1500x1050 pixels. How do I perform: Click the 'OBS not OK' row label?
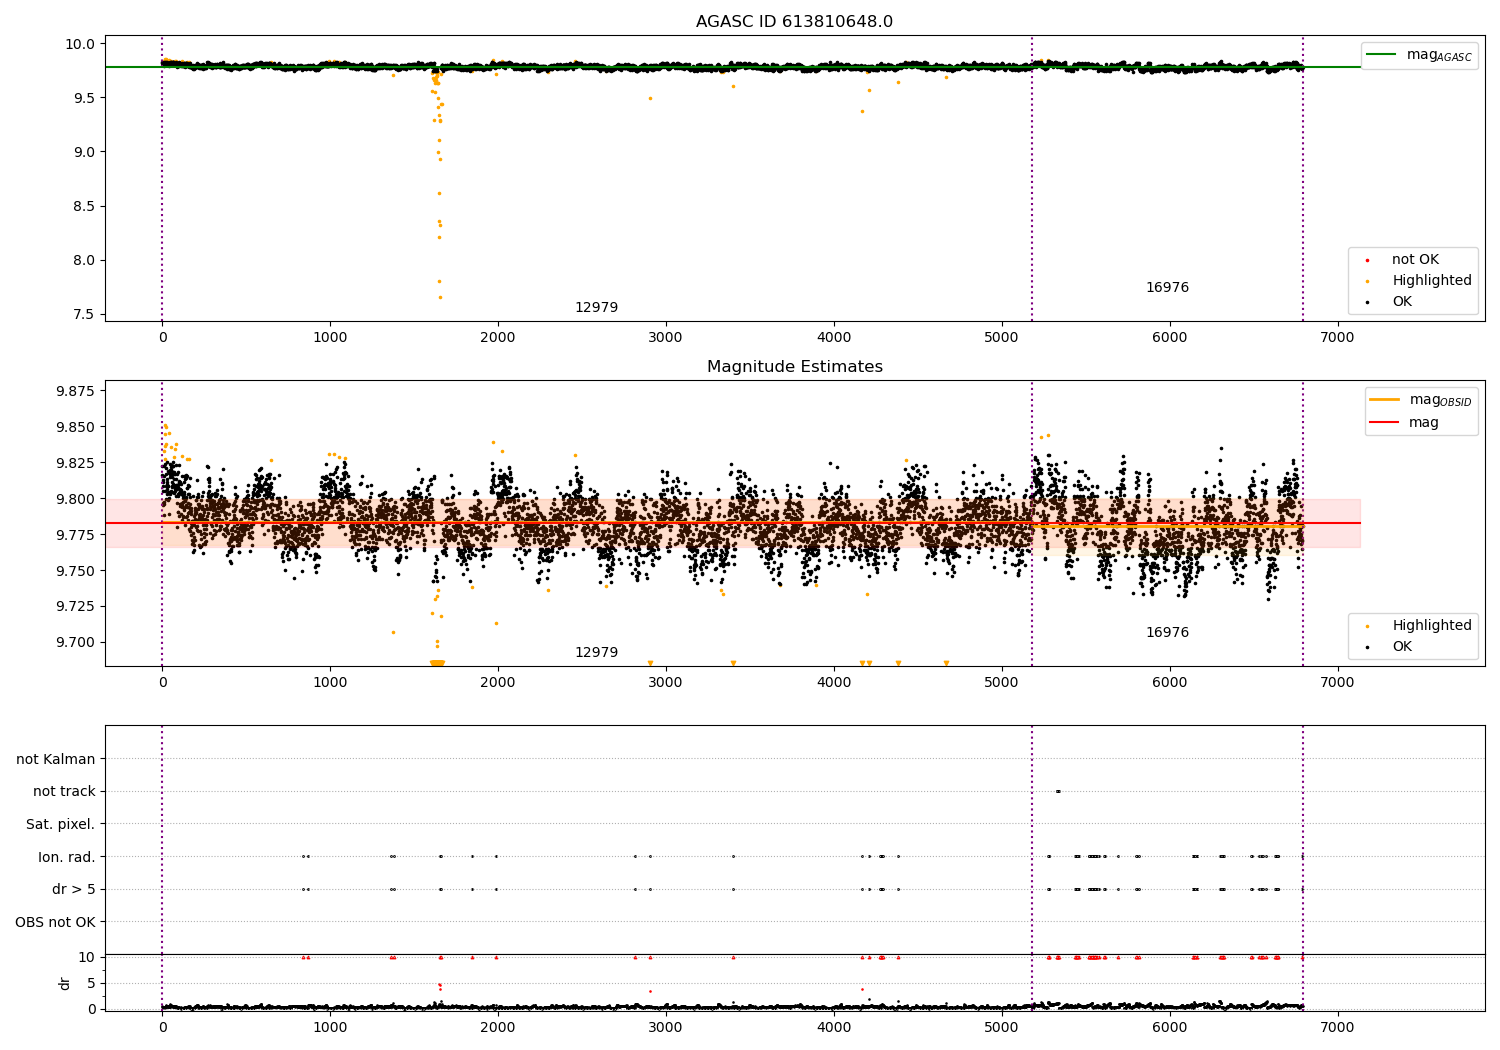tap(56, 922)
